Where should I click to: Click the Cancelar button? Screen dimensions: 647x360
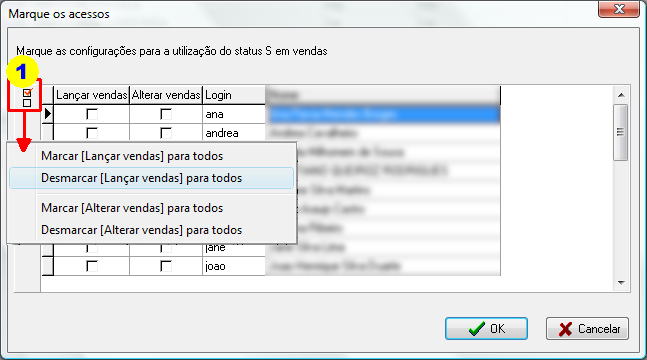587,329
